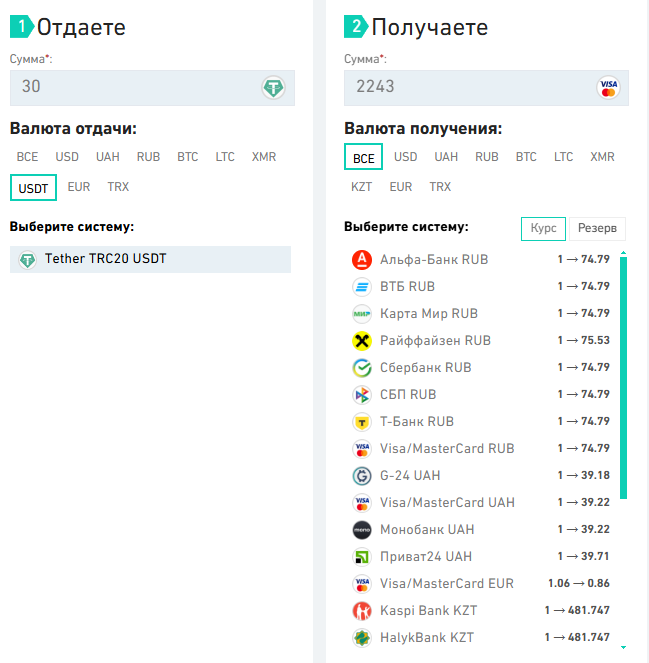Click Visa/MasterCard RUB row icon
Image resolution: width=649 pixels, height=663 pixels.
click(362, 449)
